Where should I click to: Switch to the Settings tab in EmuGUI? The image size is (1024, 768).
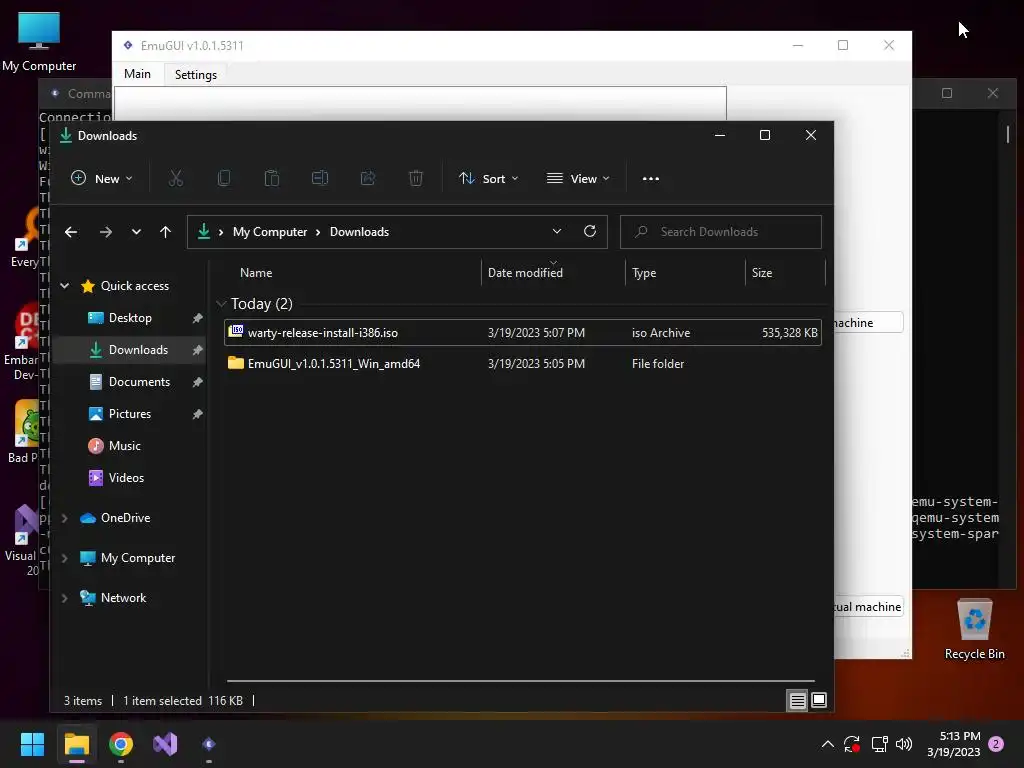[196, 74]
